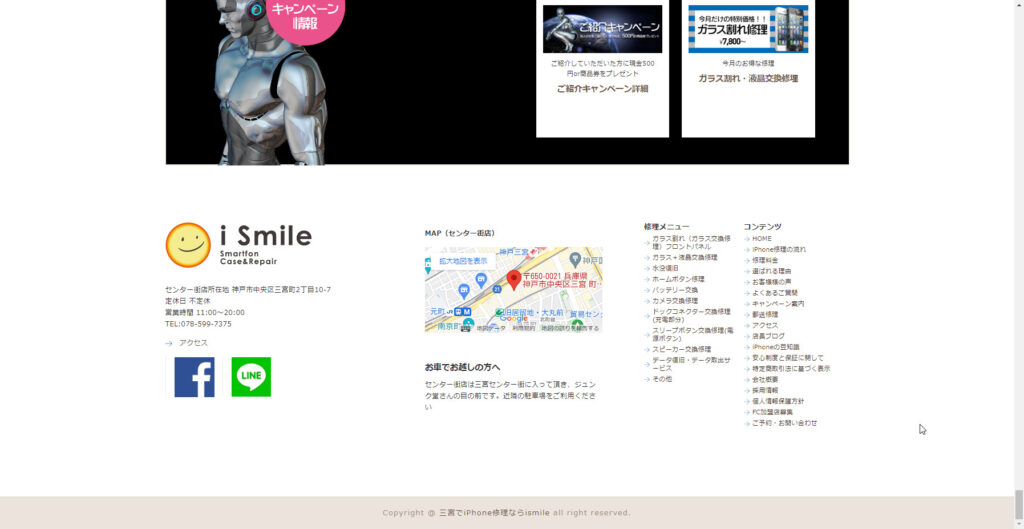Click the Google logo on the map

click(513, 319)
